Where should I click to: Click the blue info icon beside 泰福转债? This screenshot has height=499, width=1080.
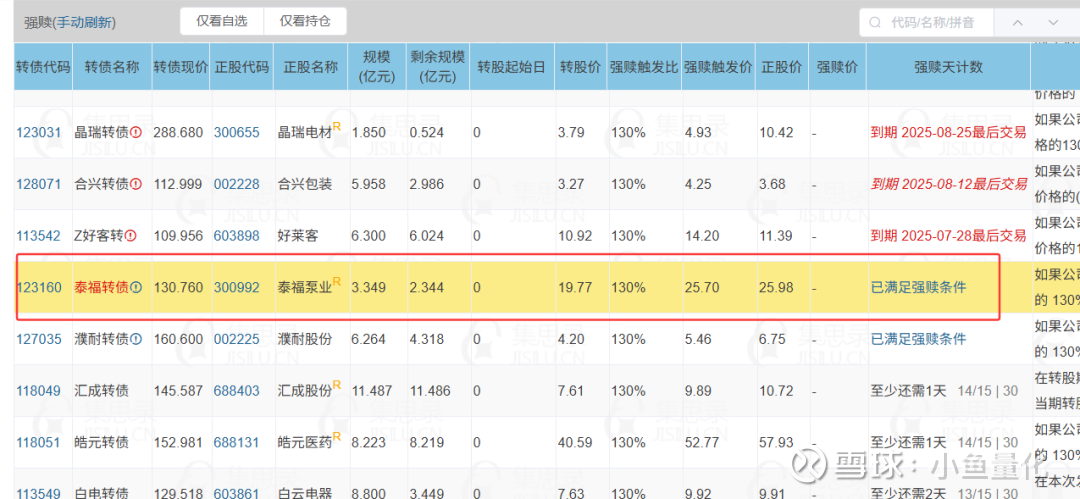(136, 287)
